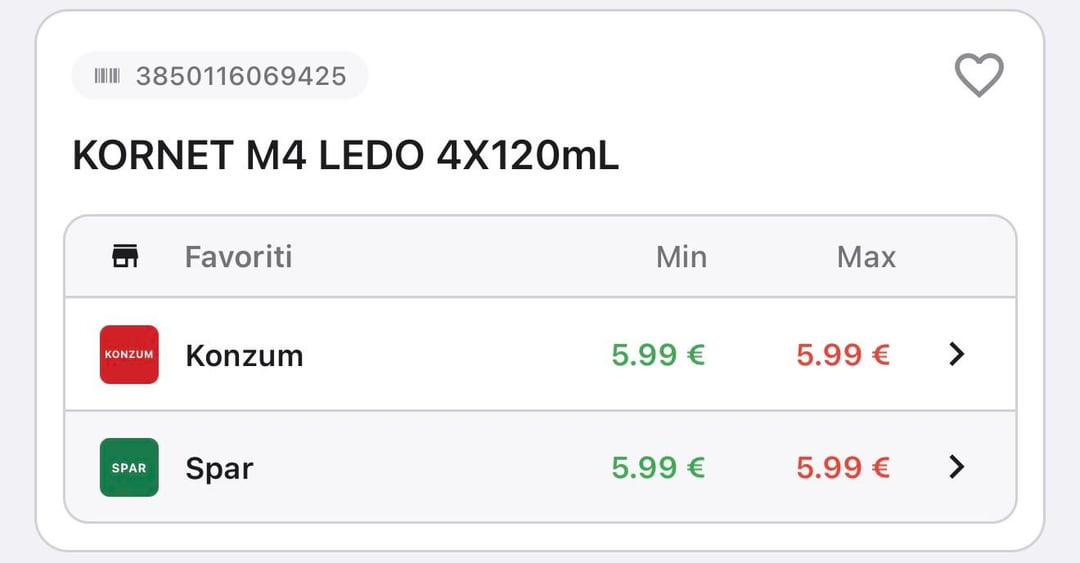Click Konzum's red maximum price

click(843, 355)
